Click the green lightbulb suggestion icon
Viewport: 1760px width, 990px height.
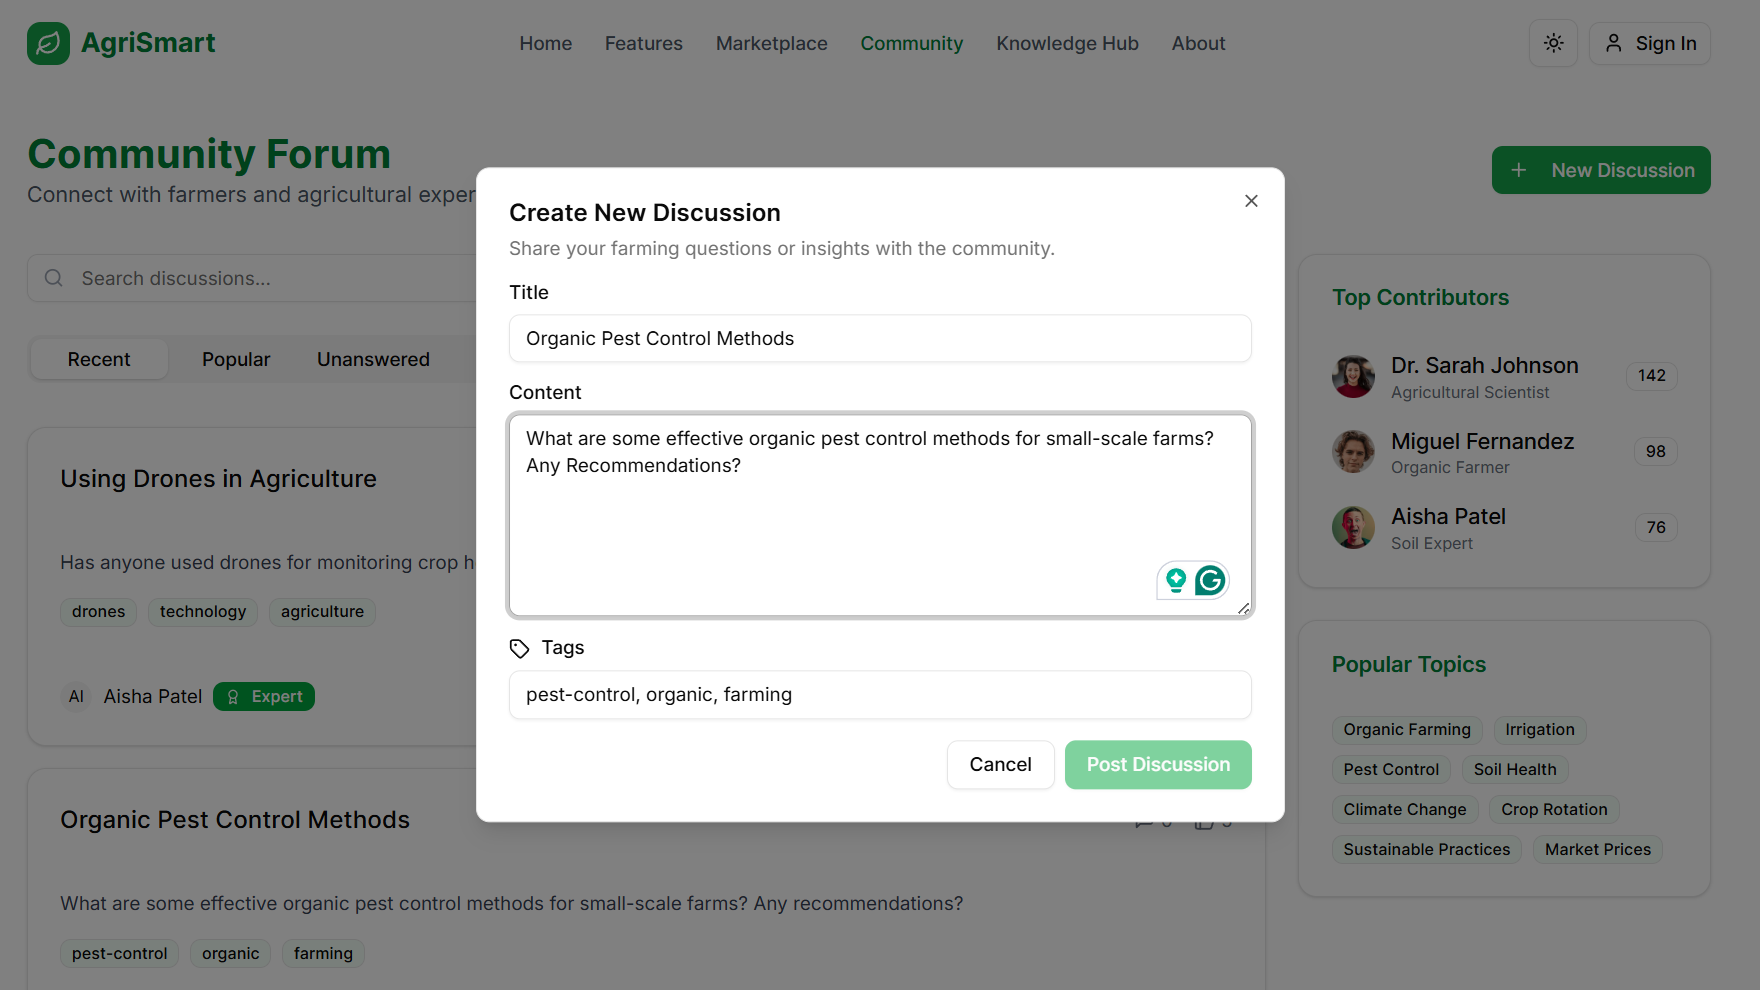(1176, 580)
